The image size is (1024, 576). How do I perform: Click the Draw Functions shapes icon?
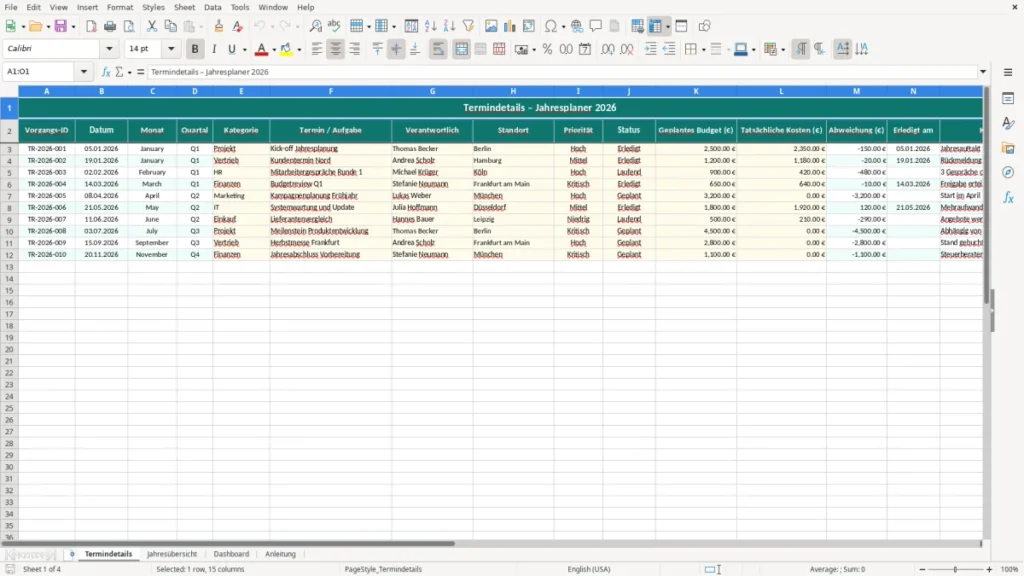click(704, 26)
